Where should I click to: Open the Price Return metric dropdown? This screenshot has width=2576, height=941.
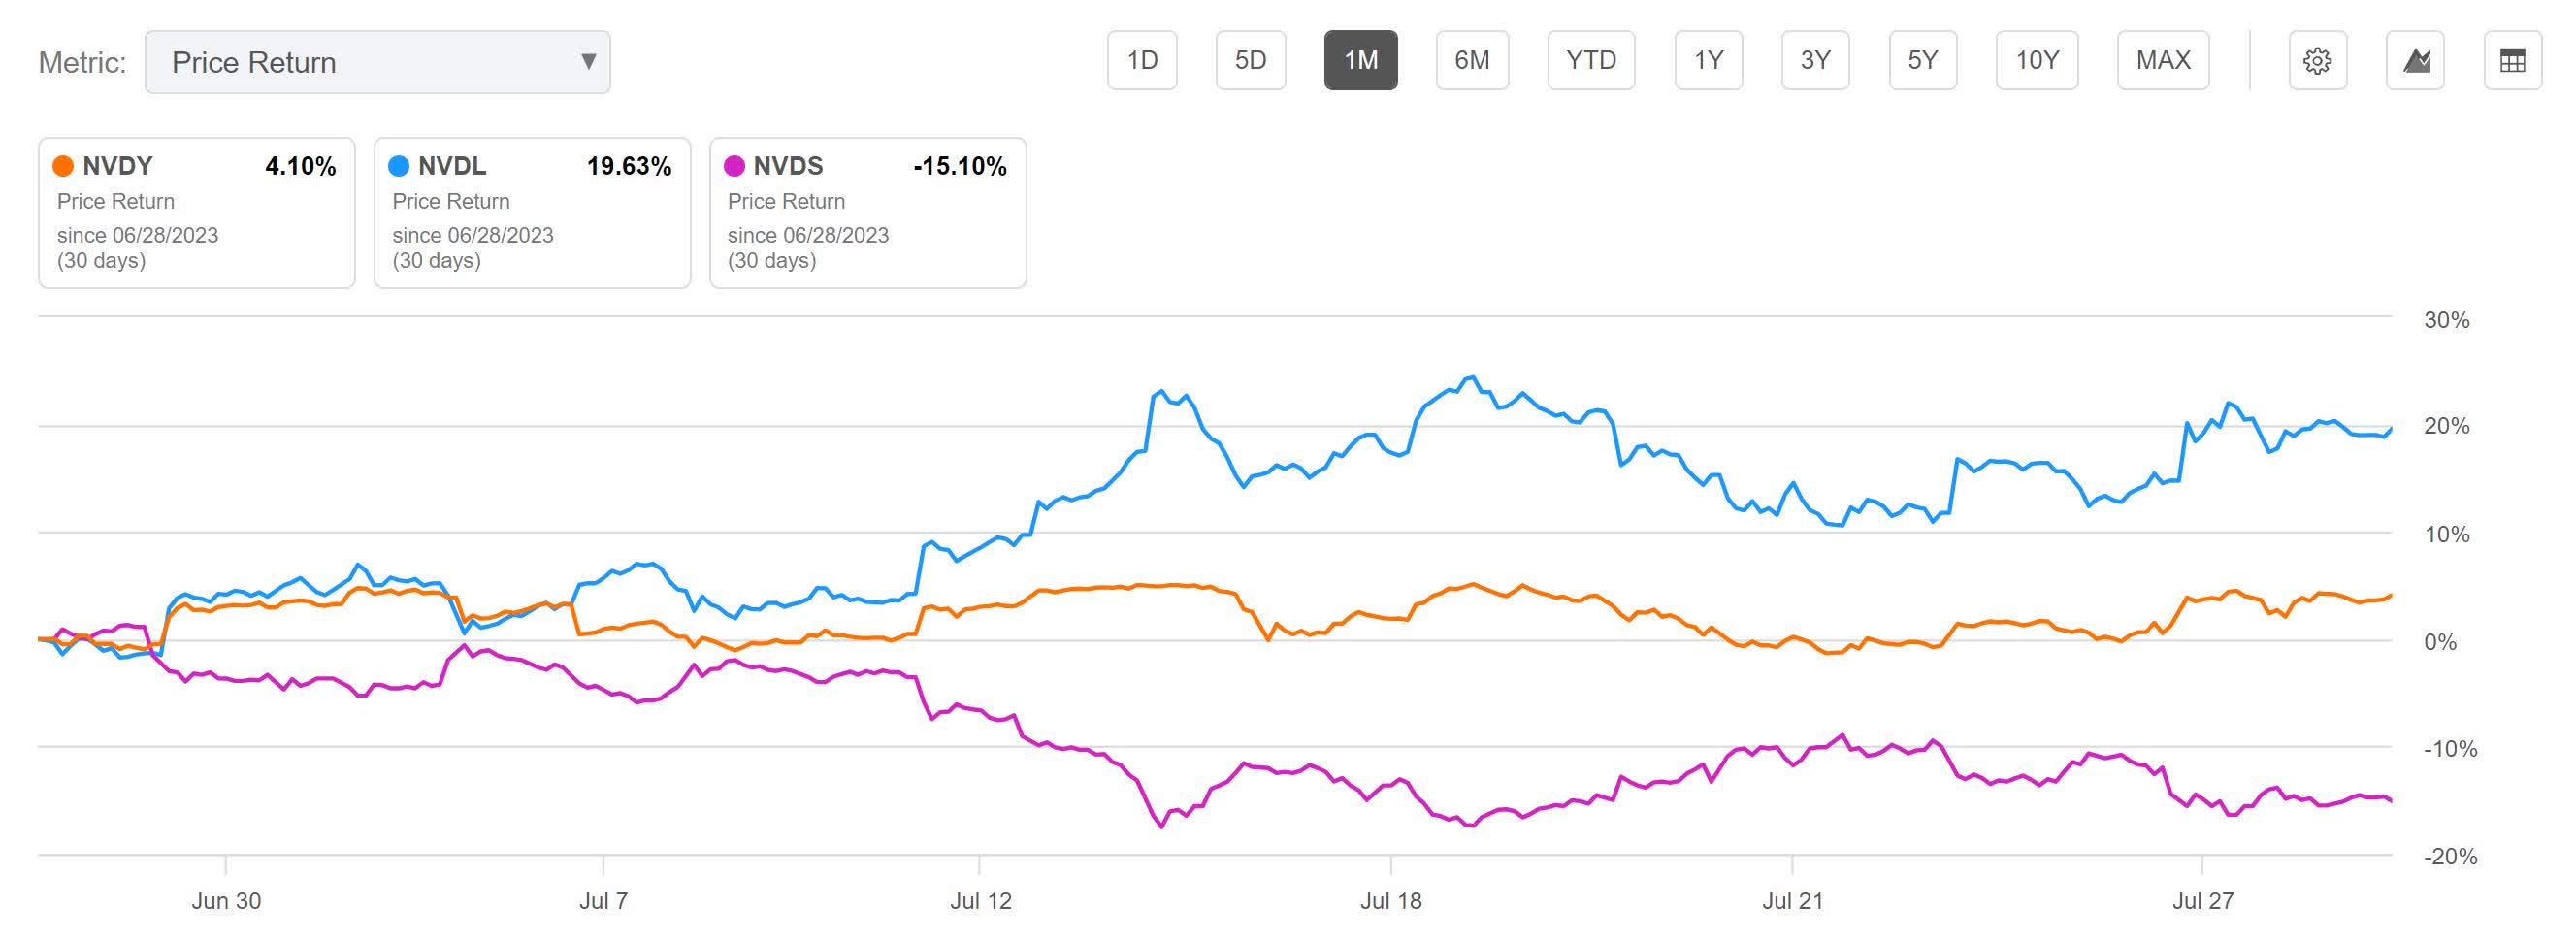(375, 62)
